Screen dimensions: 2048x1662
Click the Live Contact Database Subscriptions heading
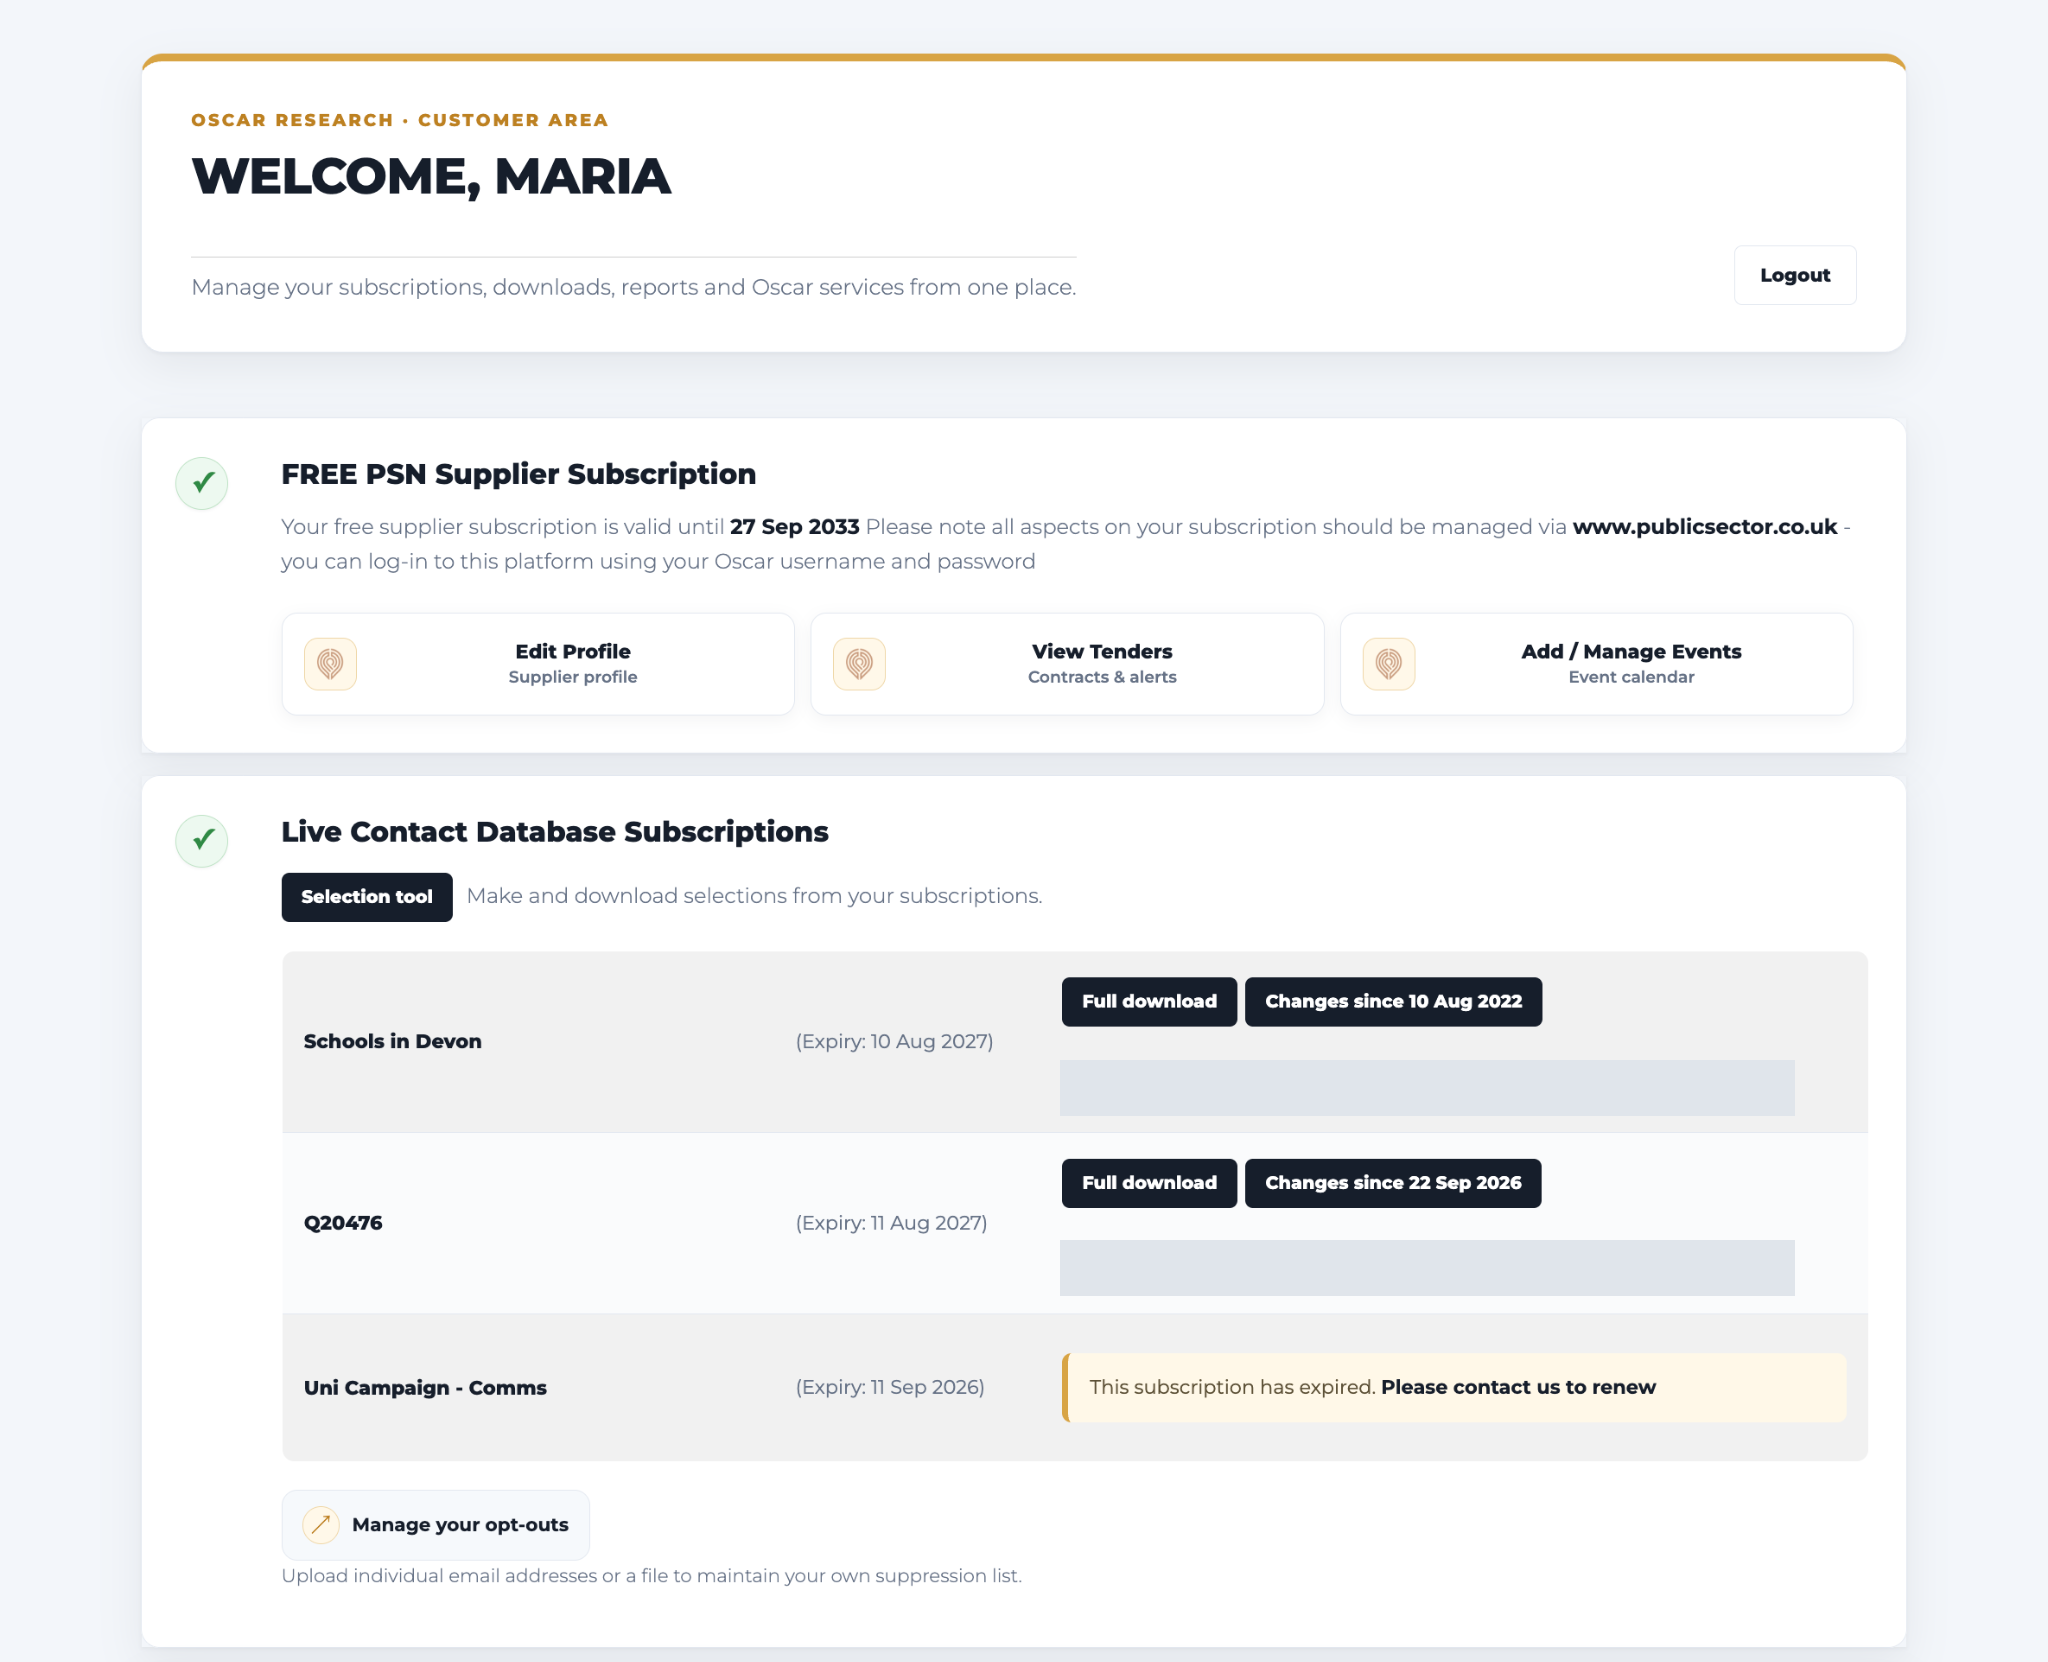[555, 832]
